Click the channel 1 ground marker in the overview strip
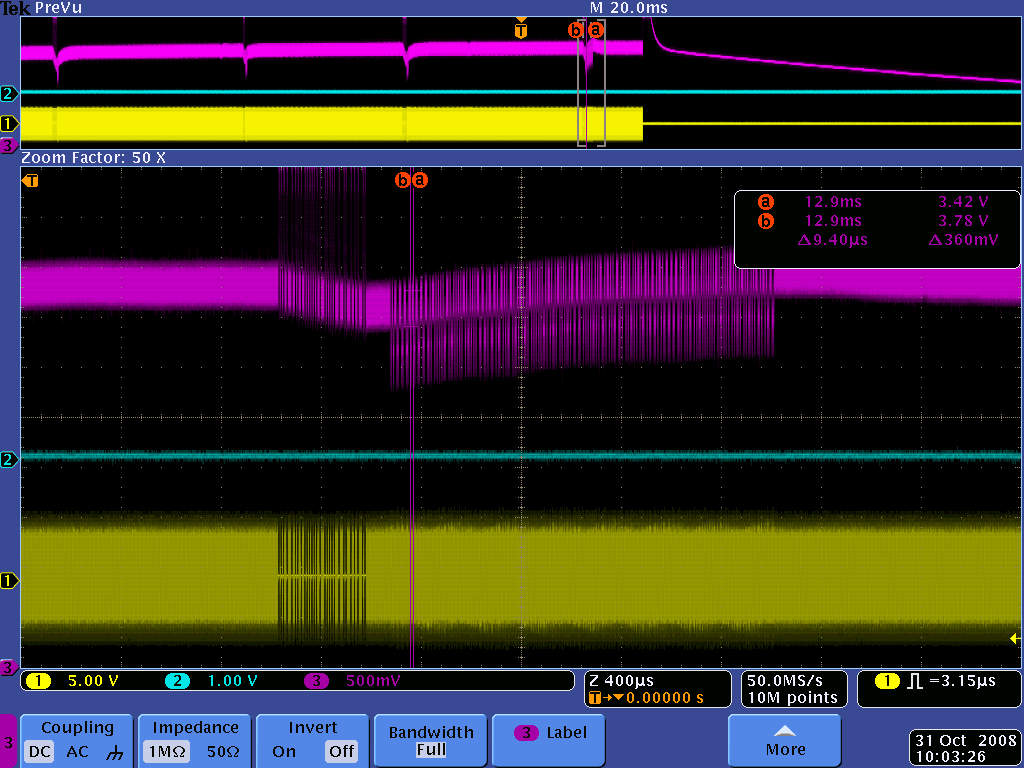1024x768 pixels. pyautogui.click(x=8, y=123)
